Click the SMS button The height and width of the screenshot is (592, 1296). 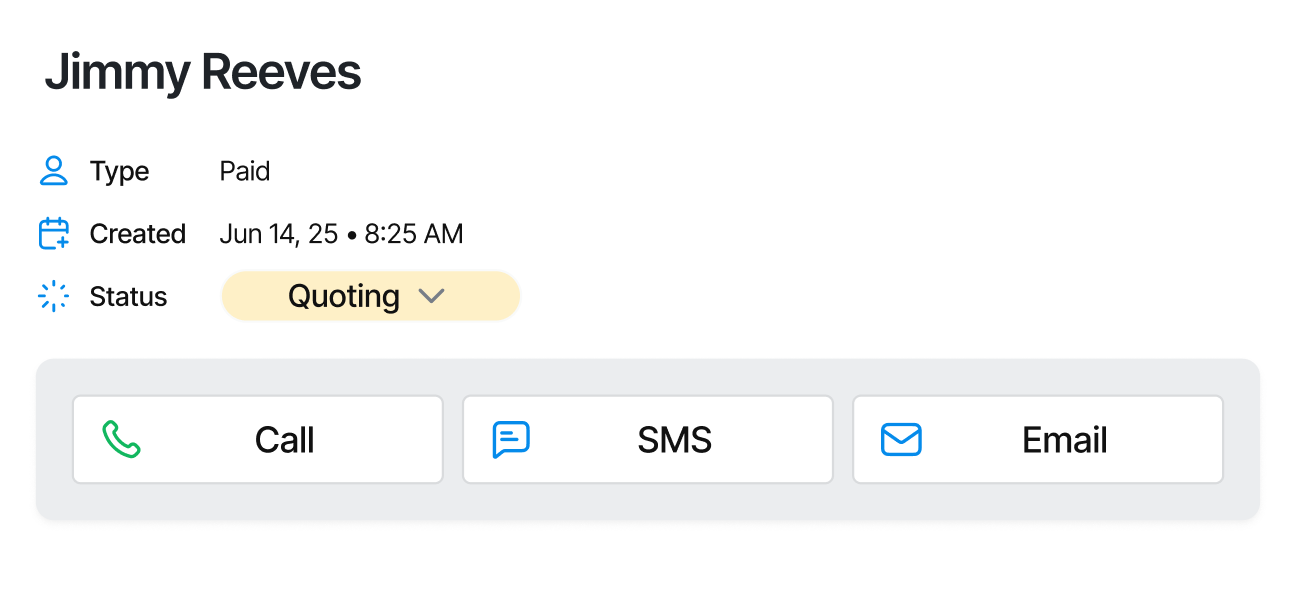(x=647, y=438)
